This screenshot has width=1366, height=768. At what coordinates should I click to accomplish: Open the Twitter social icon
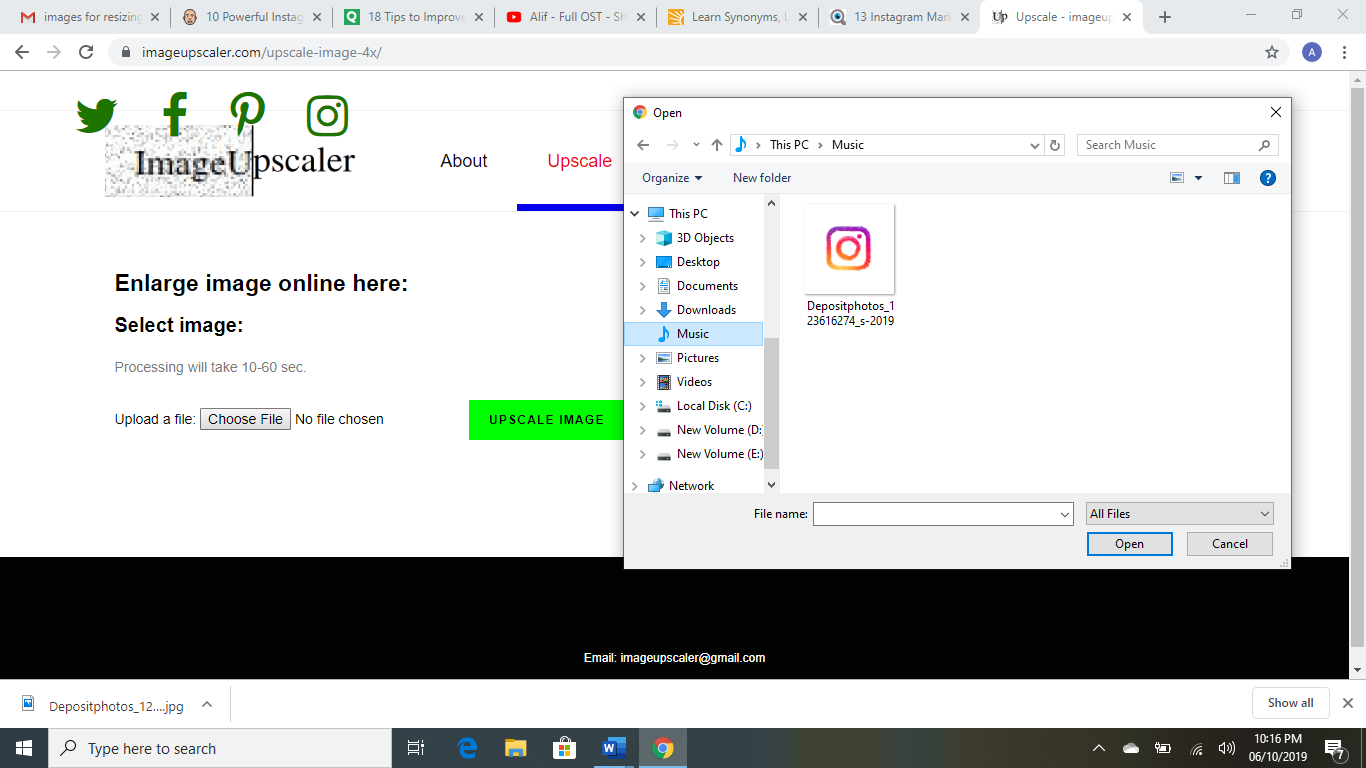tap(97, 115)
